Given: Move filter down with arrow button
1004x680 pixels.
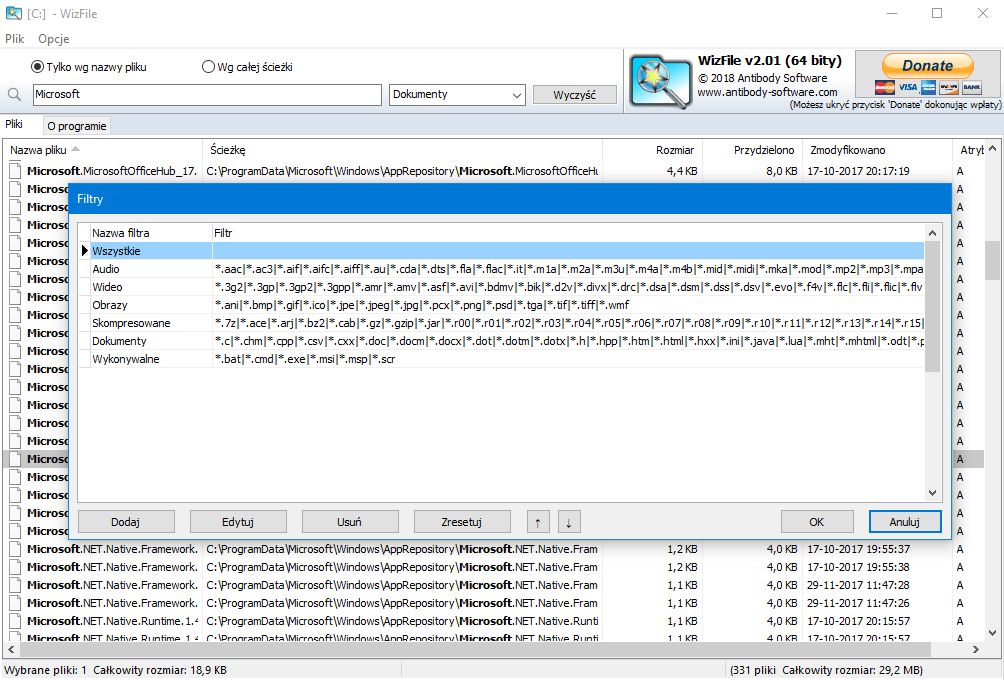Looking at the screenshot, I should point(569,522).
